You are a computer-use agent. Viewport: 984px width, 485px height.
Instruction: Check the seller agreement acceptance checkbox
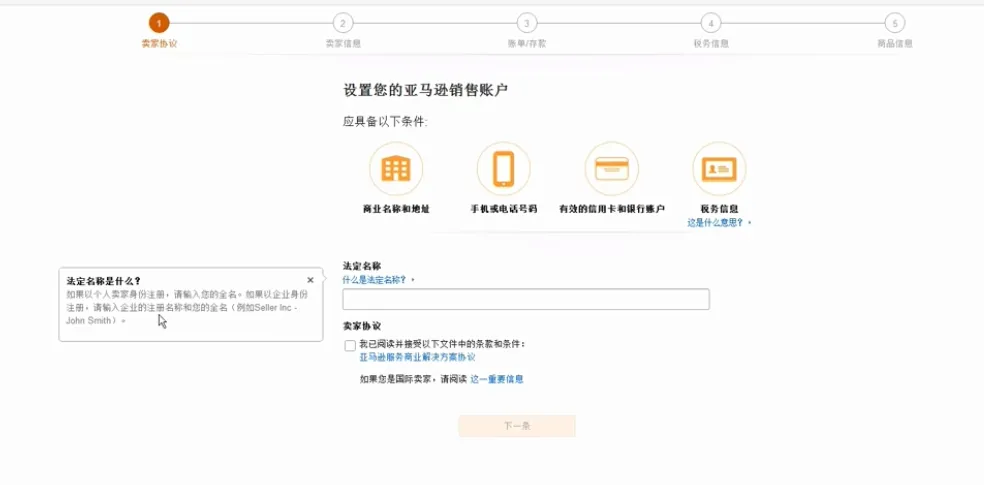pos(350,346)
